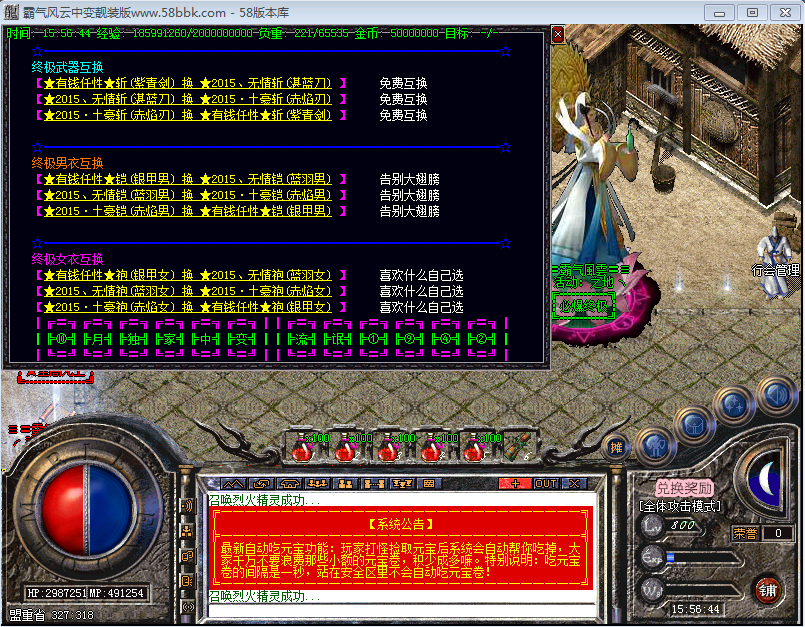Click the ① framed button in dialog
805x627 pixels.
(x=373, y=338)
